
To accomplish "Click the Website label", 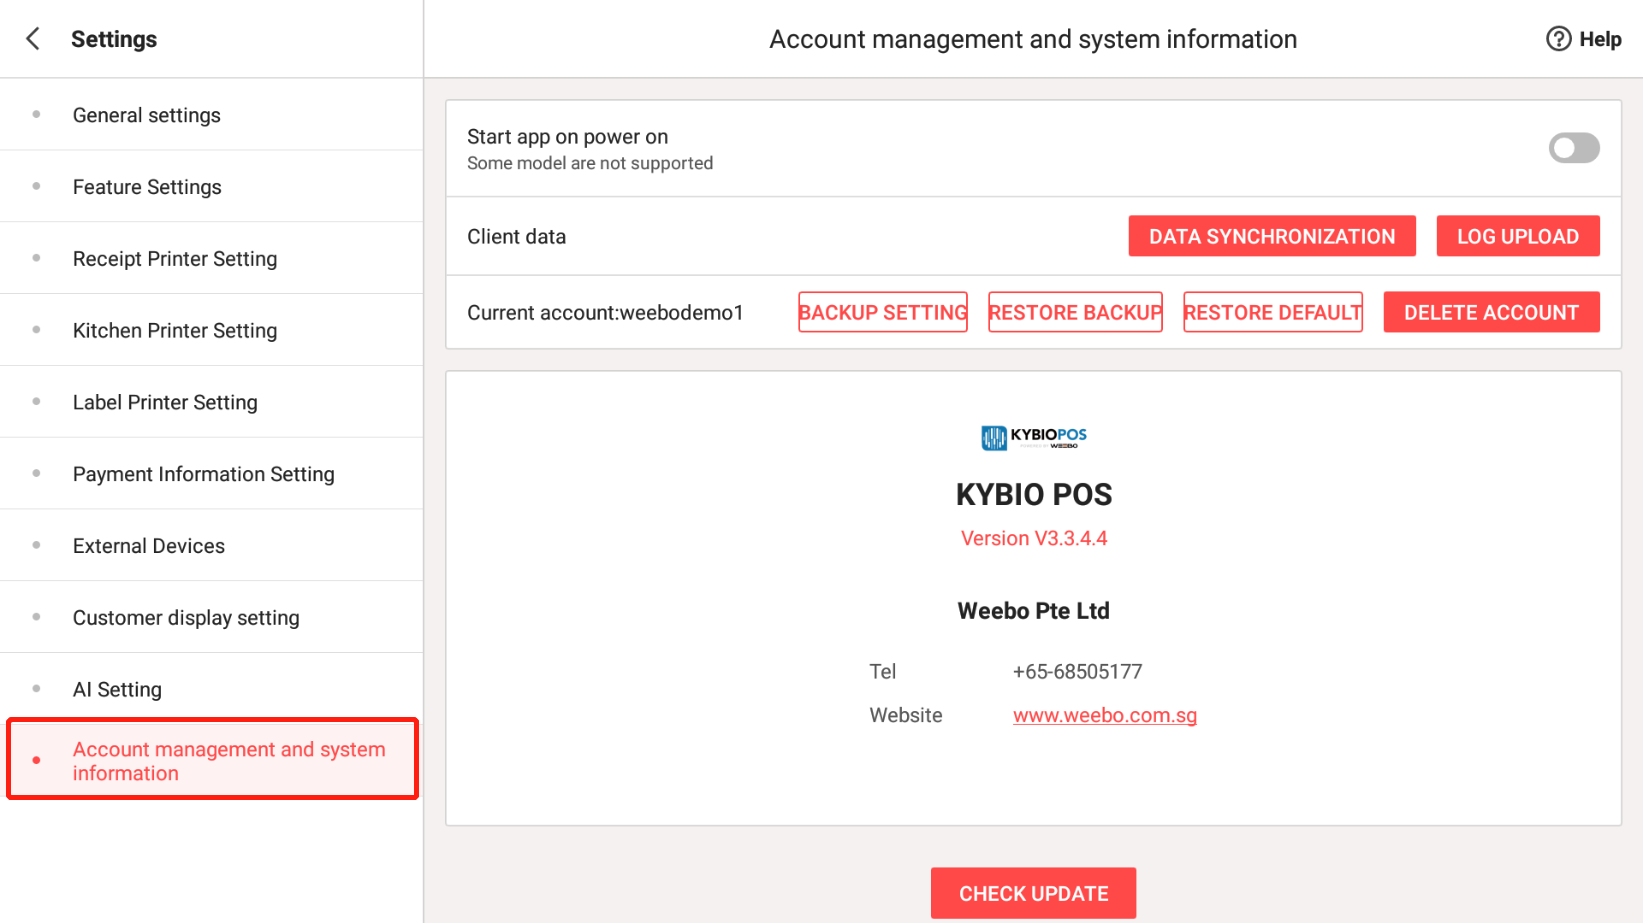I will [x=906, y=715].
